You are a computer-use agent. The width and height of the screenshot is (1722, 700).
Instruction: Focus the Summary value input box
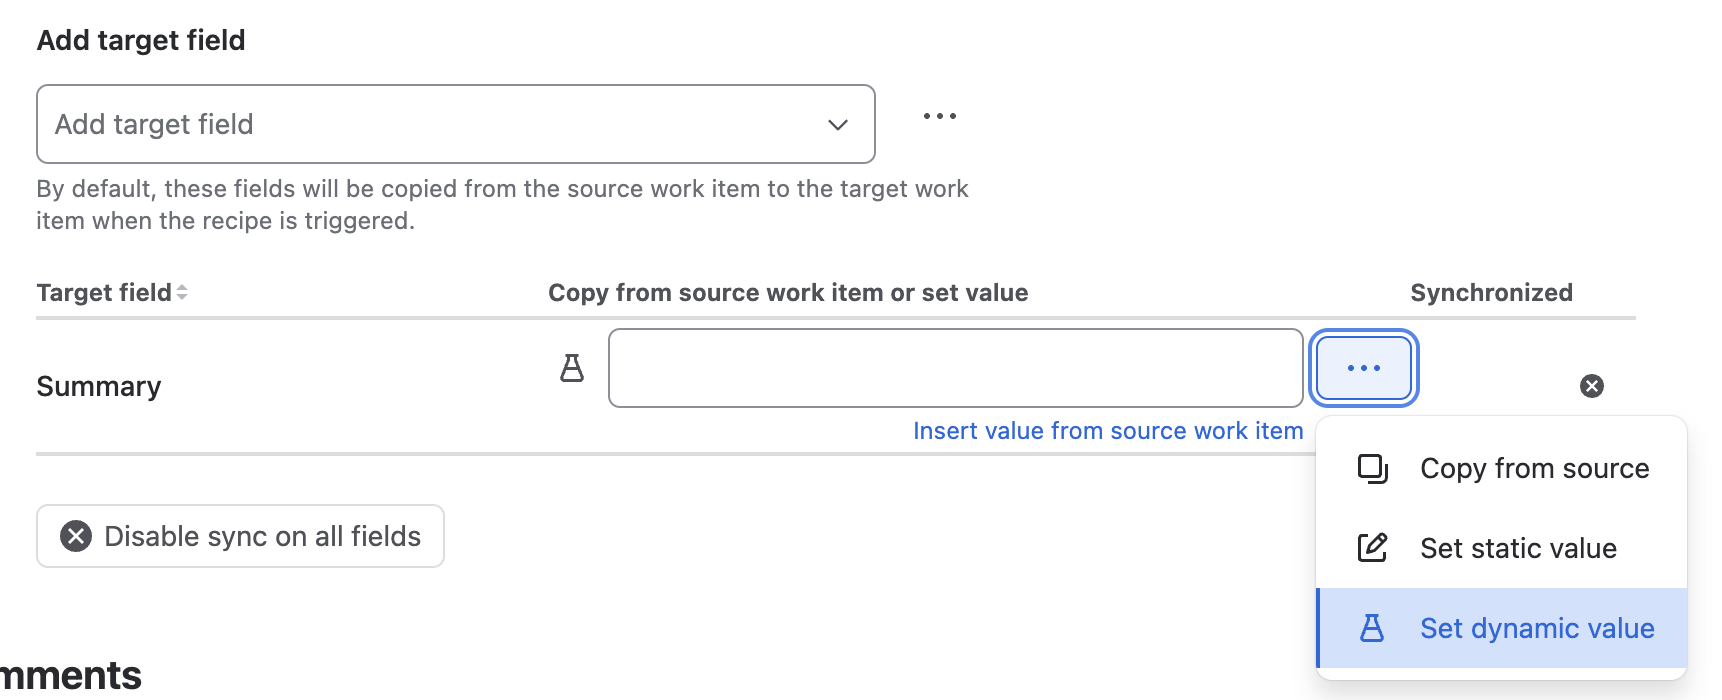955,368
